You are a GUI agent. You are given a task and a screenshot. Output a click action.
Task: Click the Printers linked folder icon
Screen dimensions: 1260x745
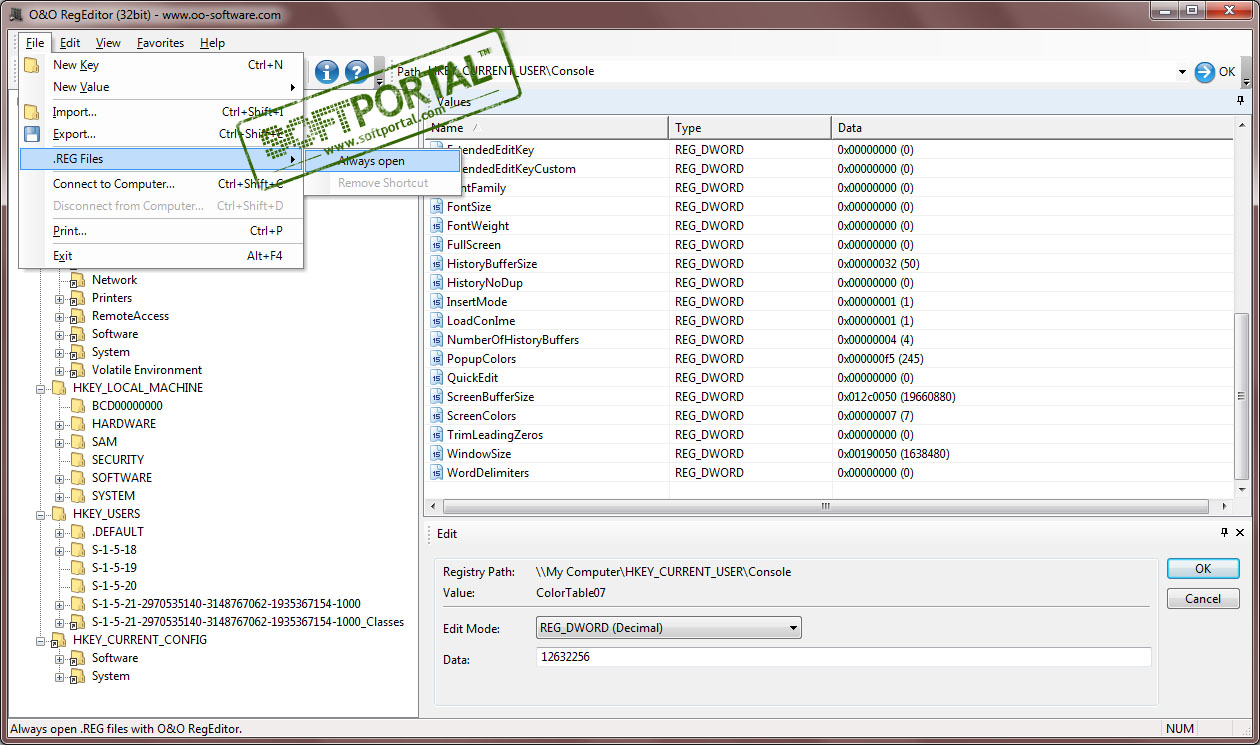pyautogui.click(x=77, y=298)
